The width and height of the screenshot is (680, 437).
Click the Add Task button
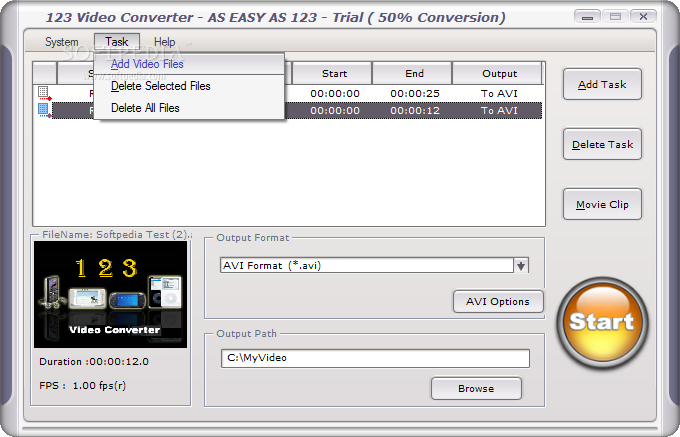(602, 84)
